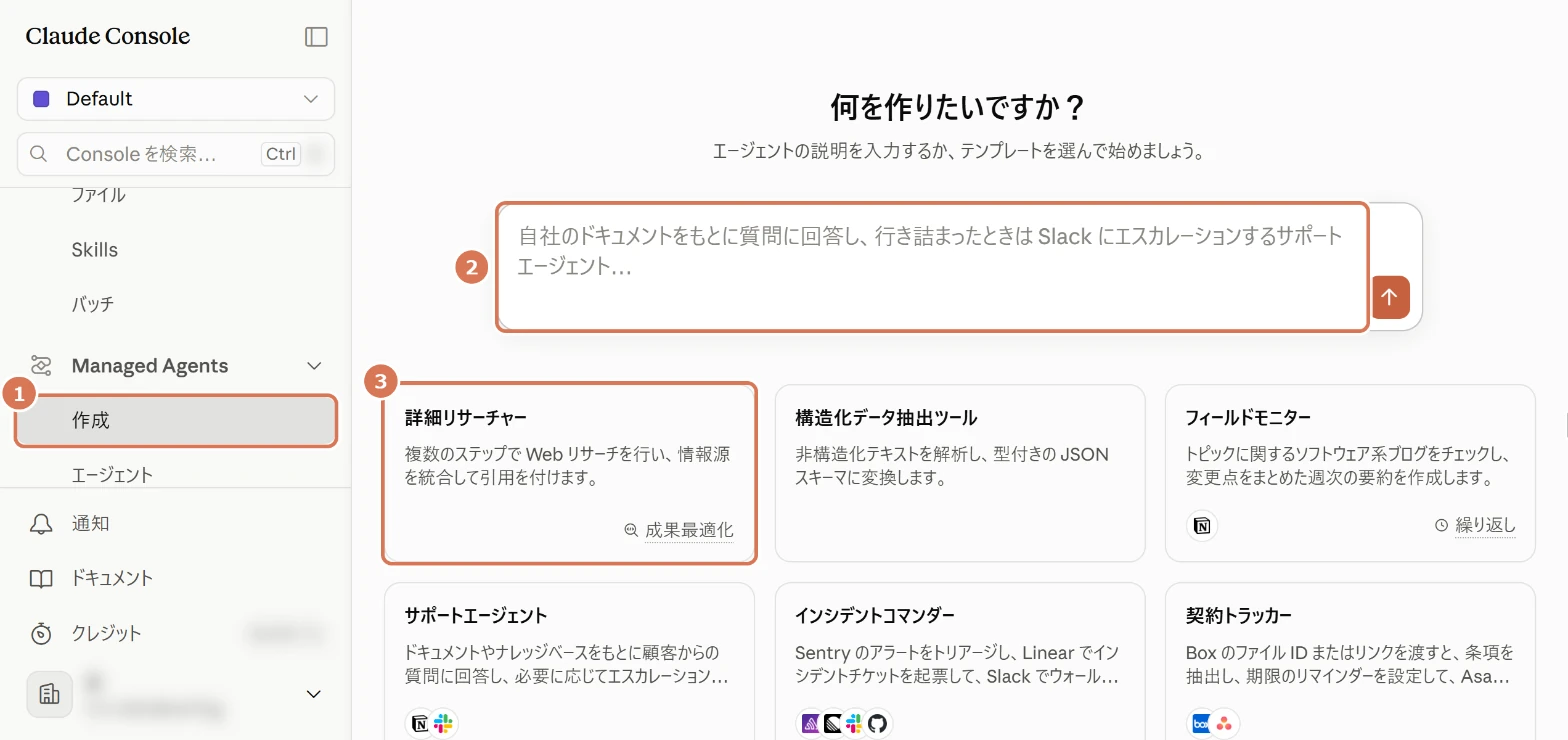
Task: Click the credits timer icon
Action: click(41, 633)
